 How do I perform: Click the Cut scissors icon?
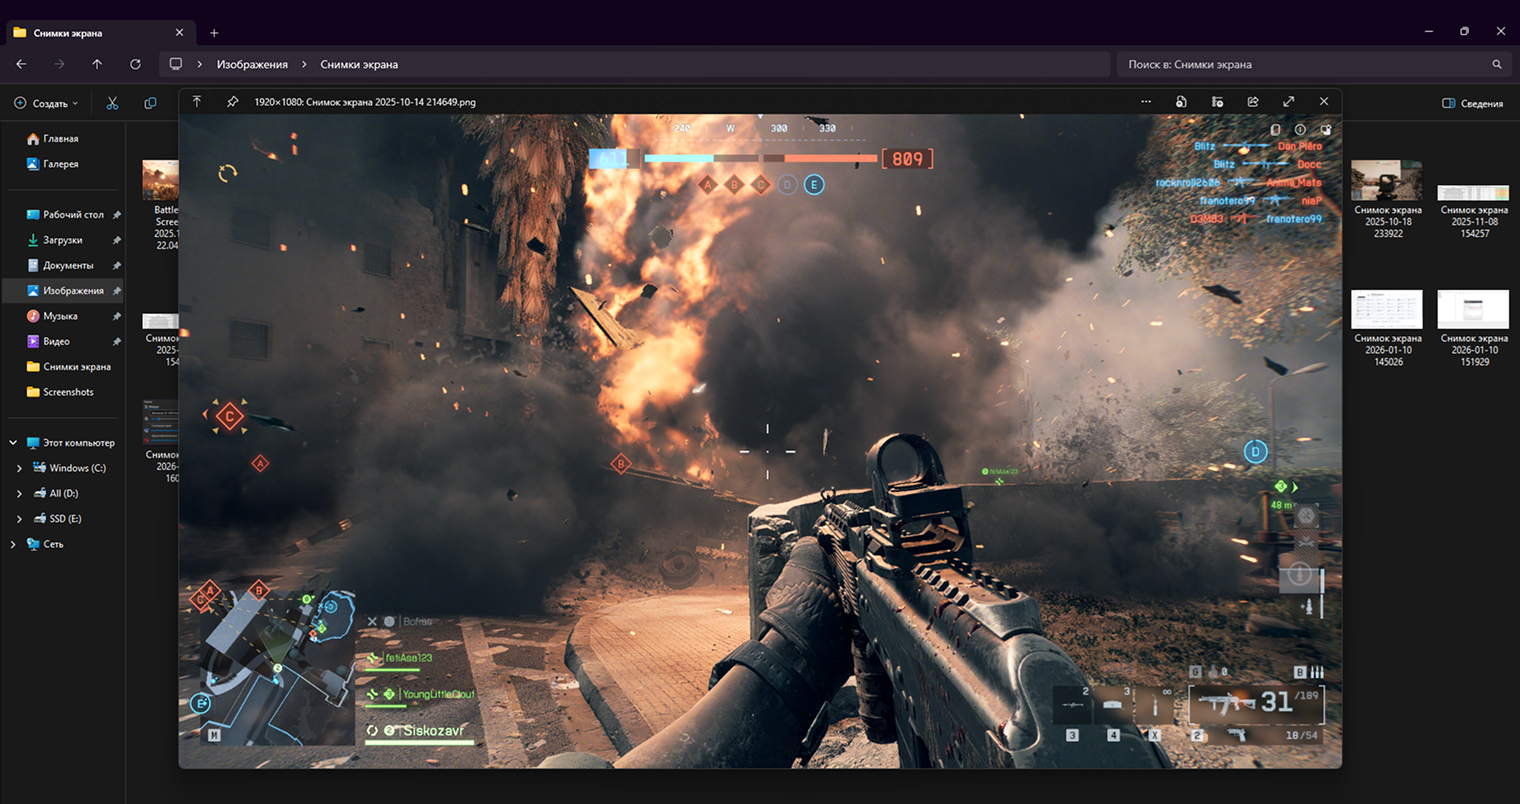point(112,103)
